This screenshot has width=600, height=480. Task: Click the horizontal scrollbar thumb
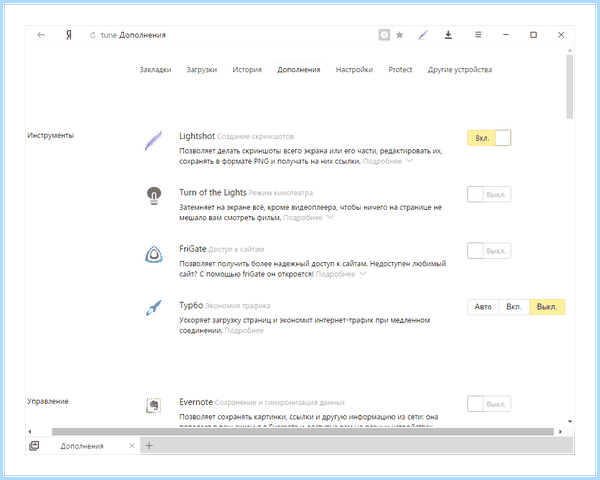tap(303, 431)
